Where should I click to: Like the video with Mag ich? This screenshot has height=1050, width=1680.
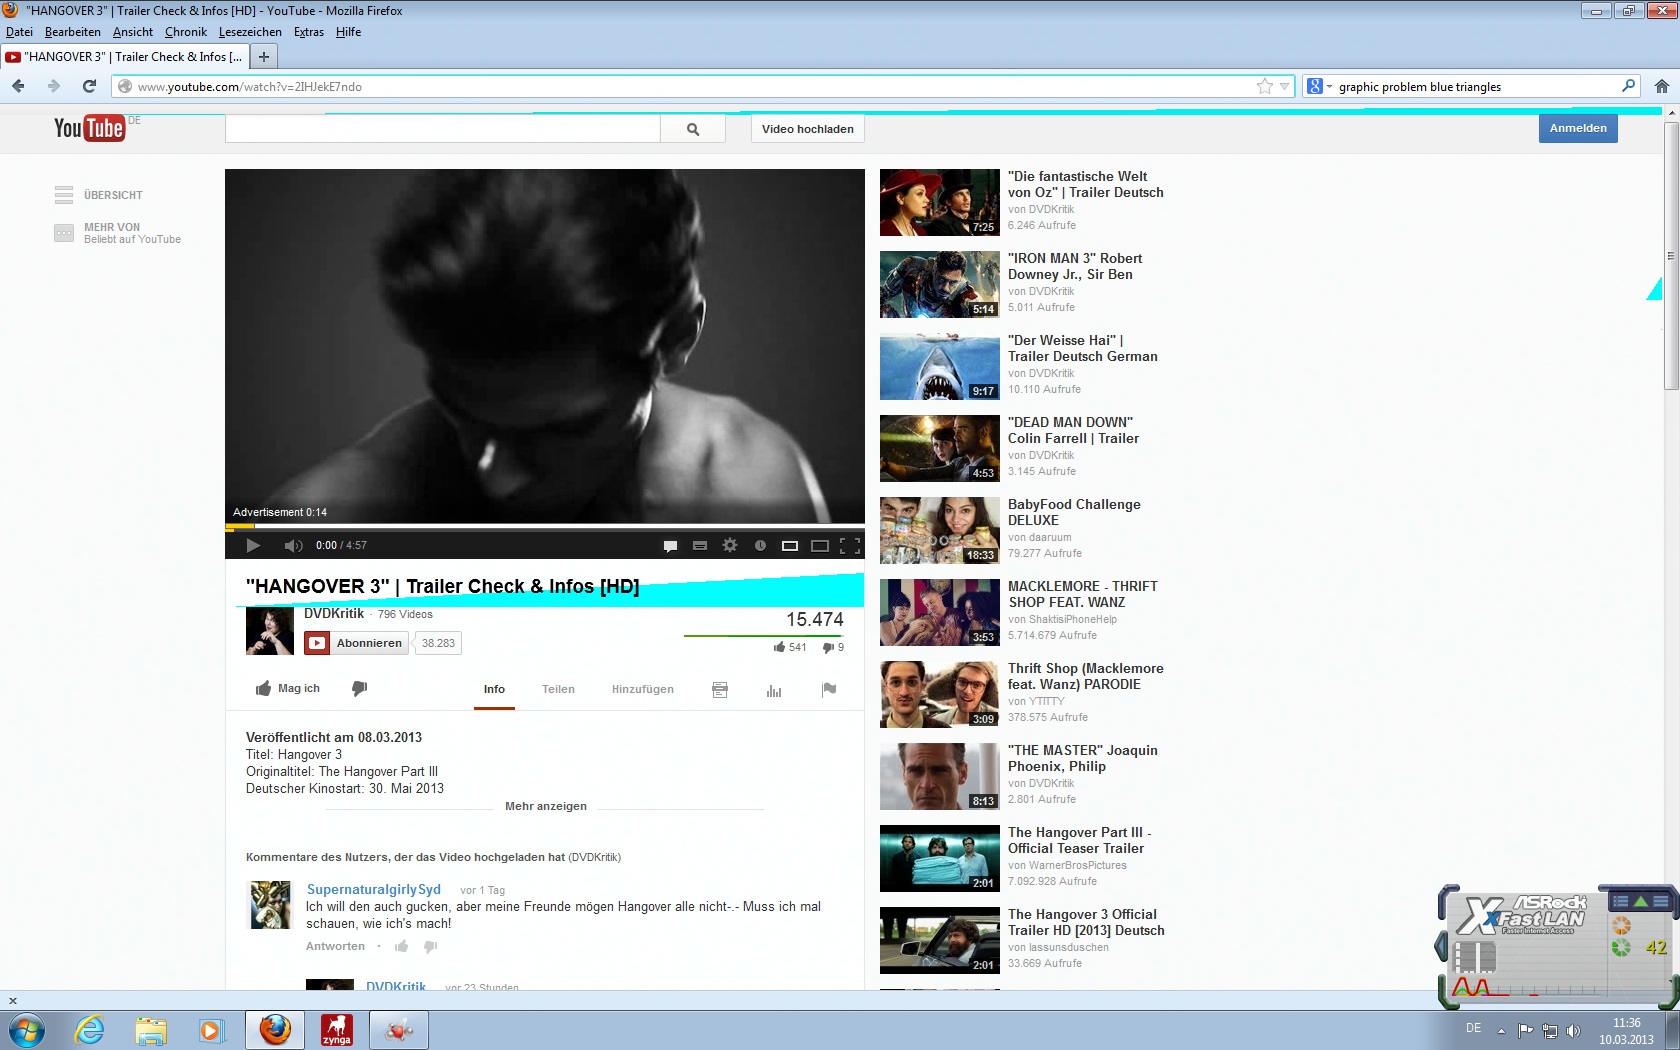point(288,688)
